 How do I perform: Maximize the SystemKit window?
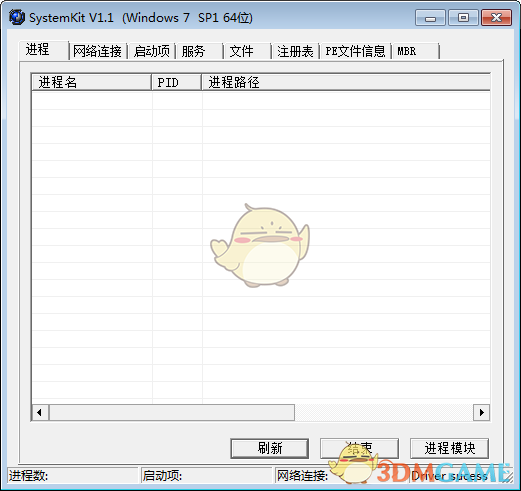pos(463,18)
